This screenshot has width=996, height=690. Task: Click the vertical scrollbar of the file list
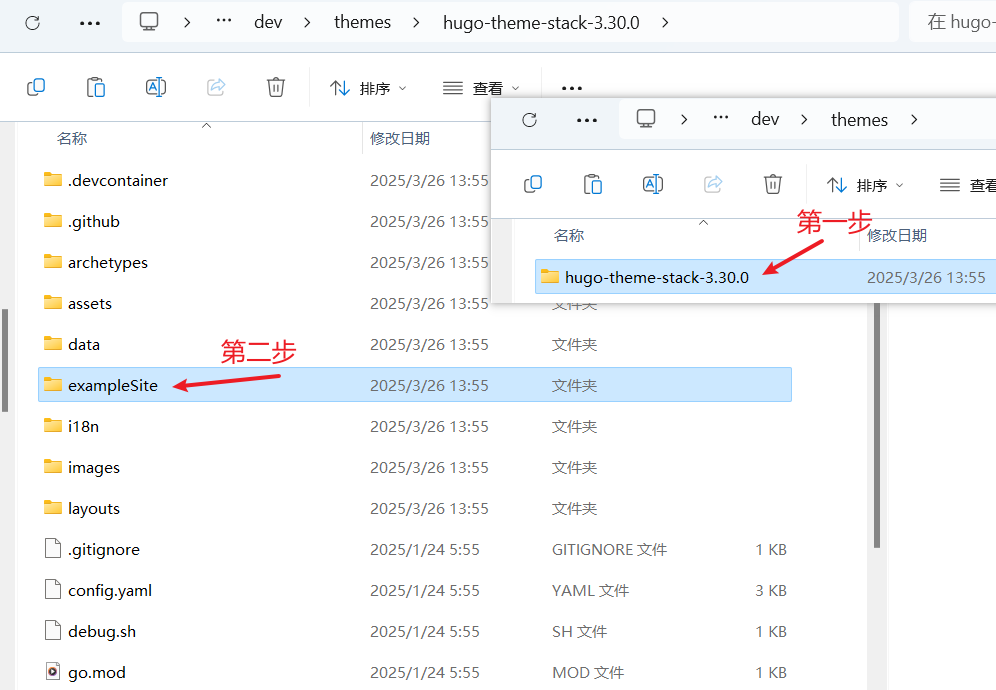pyautogui.click(x=5, y=360)
